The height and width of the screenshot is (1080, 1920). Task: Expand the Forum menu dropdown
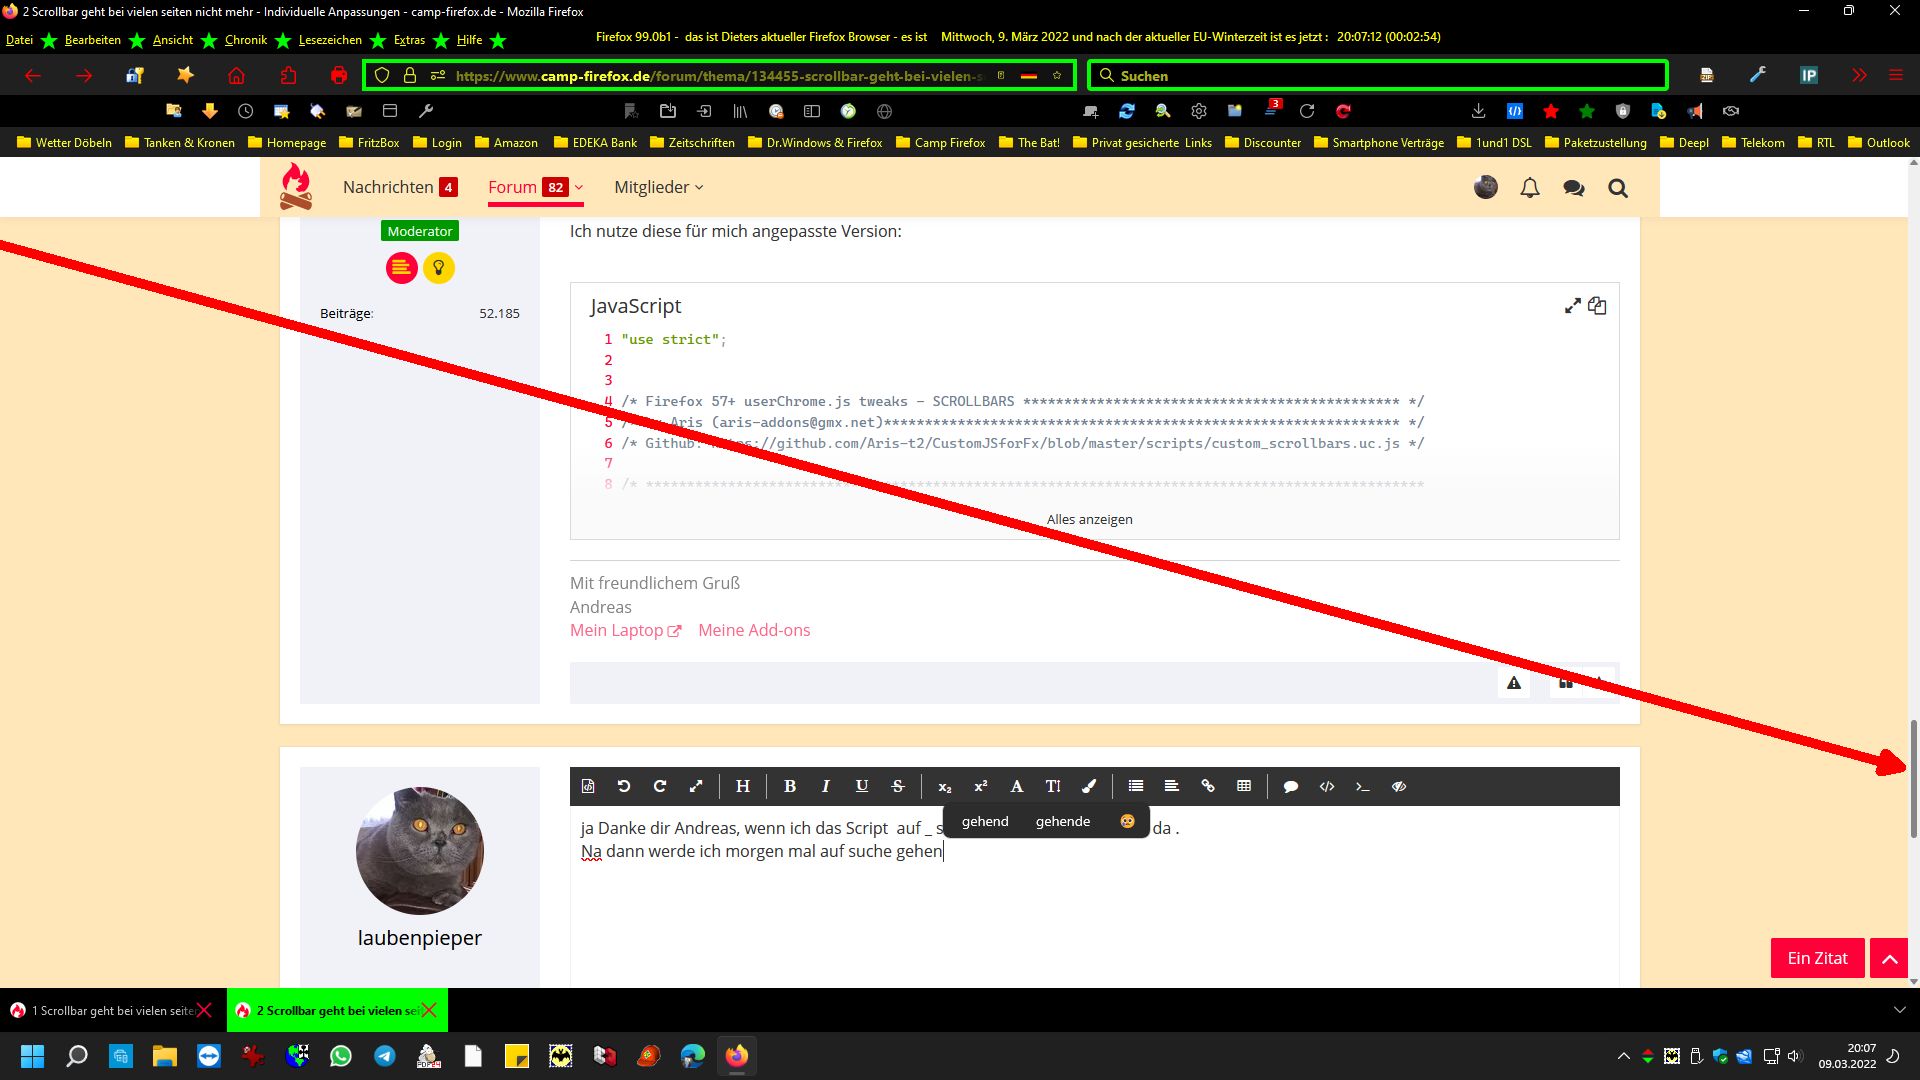579,187
